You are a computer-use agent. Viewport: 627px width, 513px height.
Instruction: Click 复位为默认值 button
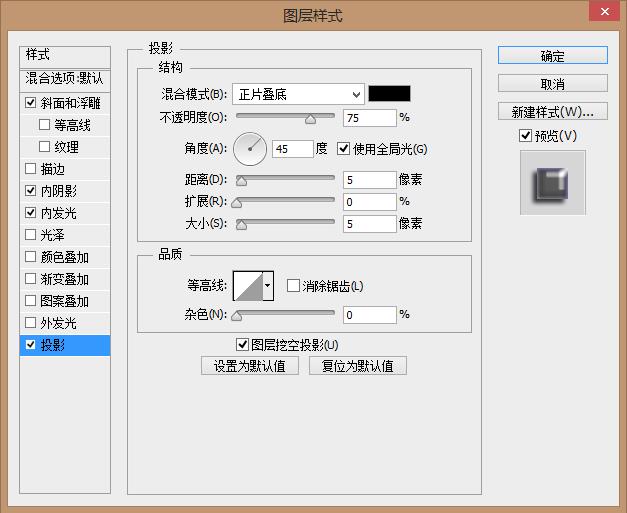[358, 365]
